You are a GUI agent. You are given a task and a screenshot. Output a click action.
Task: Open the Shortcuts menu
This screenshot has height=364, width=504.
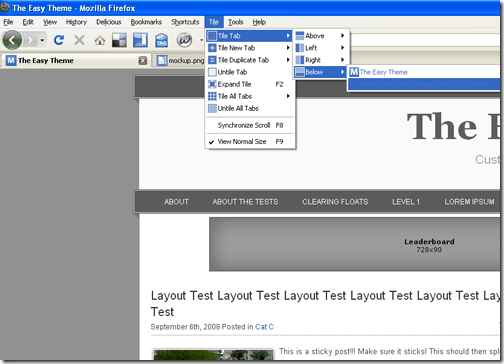[185, 22]
